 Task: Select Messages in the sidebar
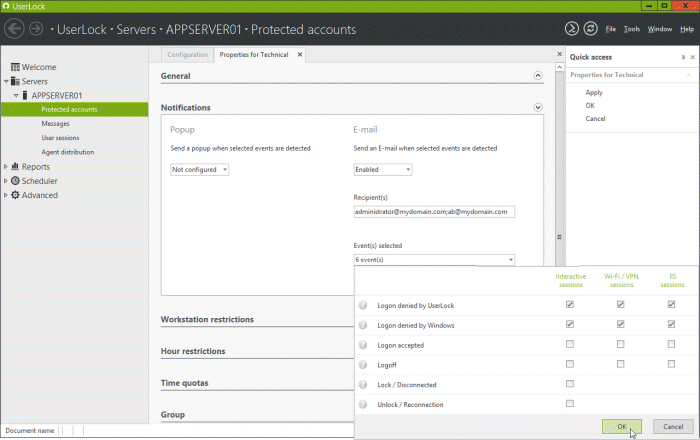(x=55, y=124)
